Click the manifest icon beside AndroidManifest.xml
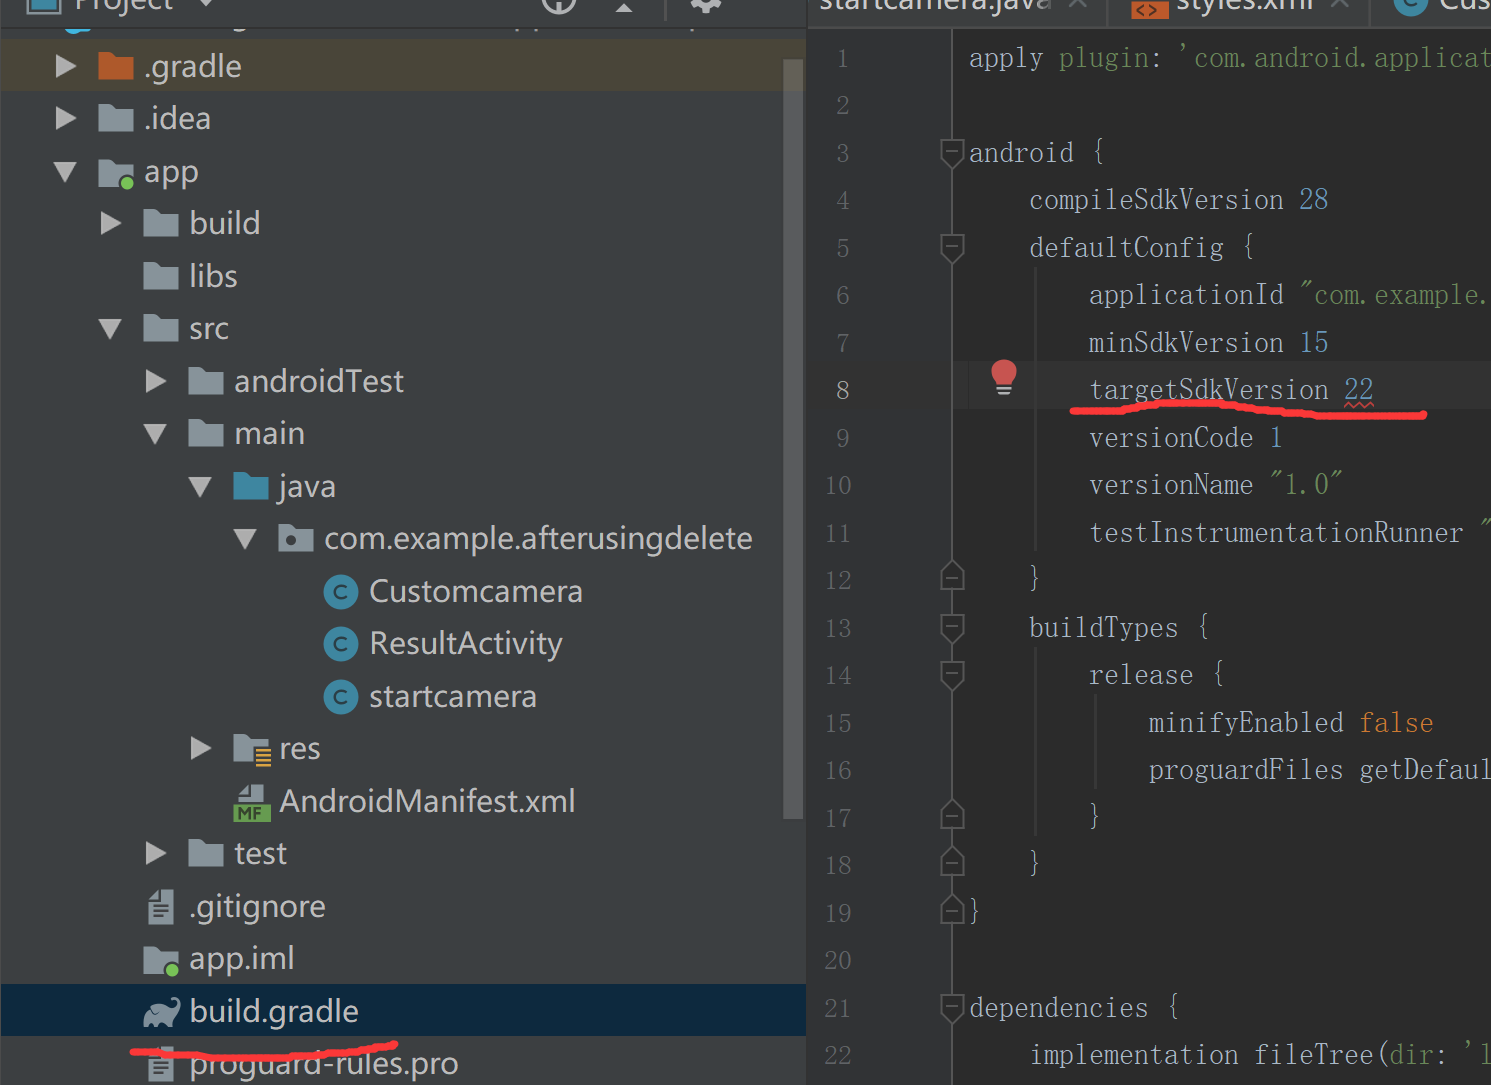This screenshot has height=1085, width=1491. (x=251, y=800)
